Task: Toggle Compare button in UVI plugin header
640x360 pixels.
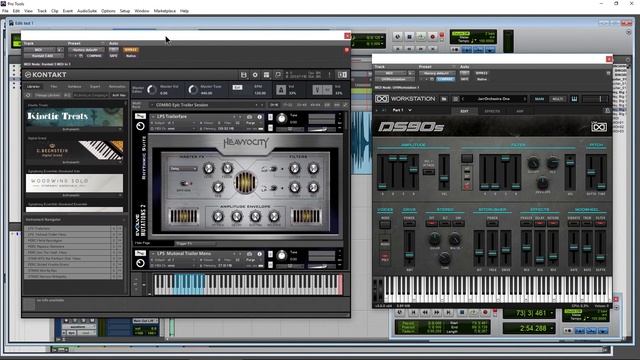Action: (445, 79)
